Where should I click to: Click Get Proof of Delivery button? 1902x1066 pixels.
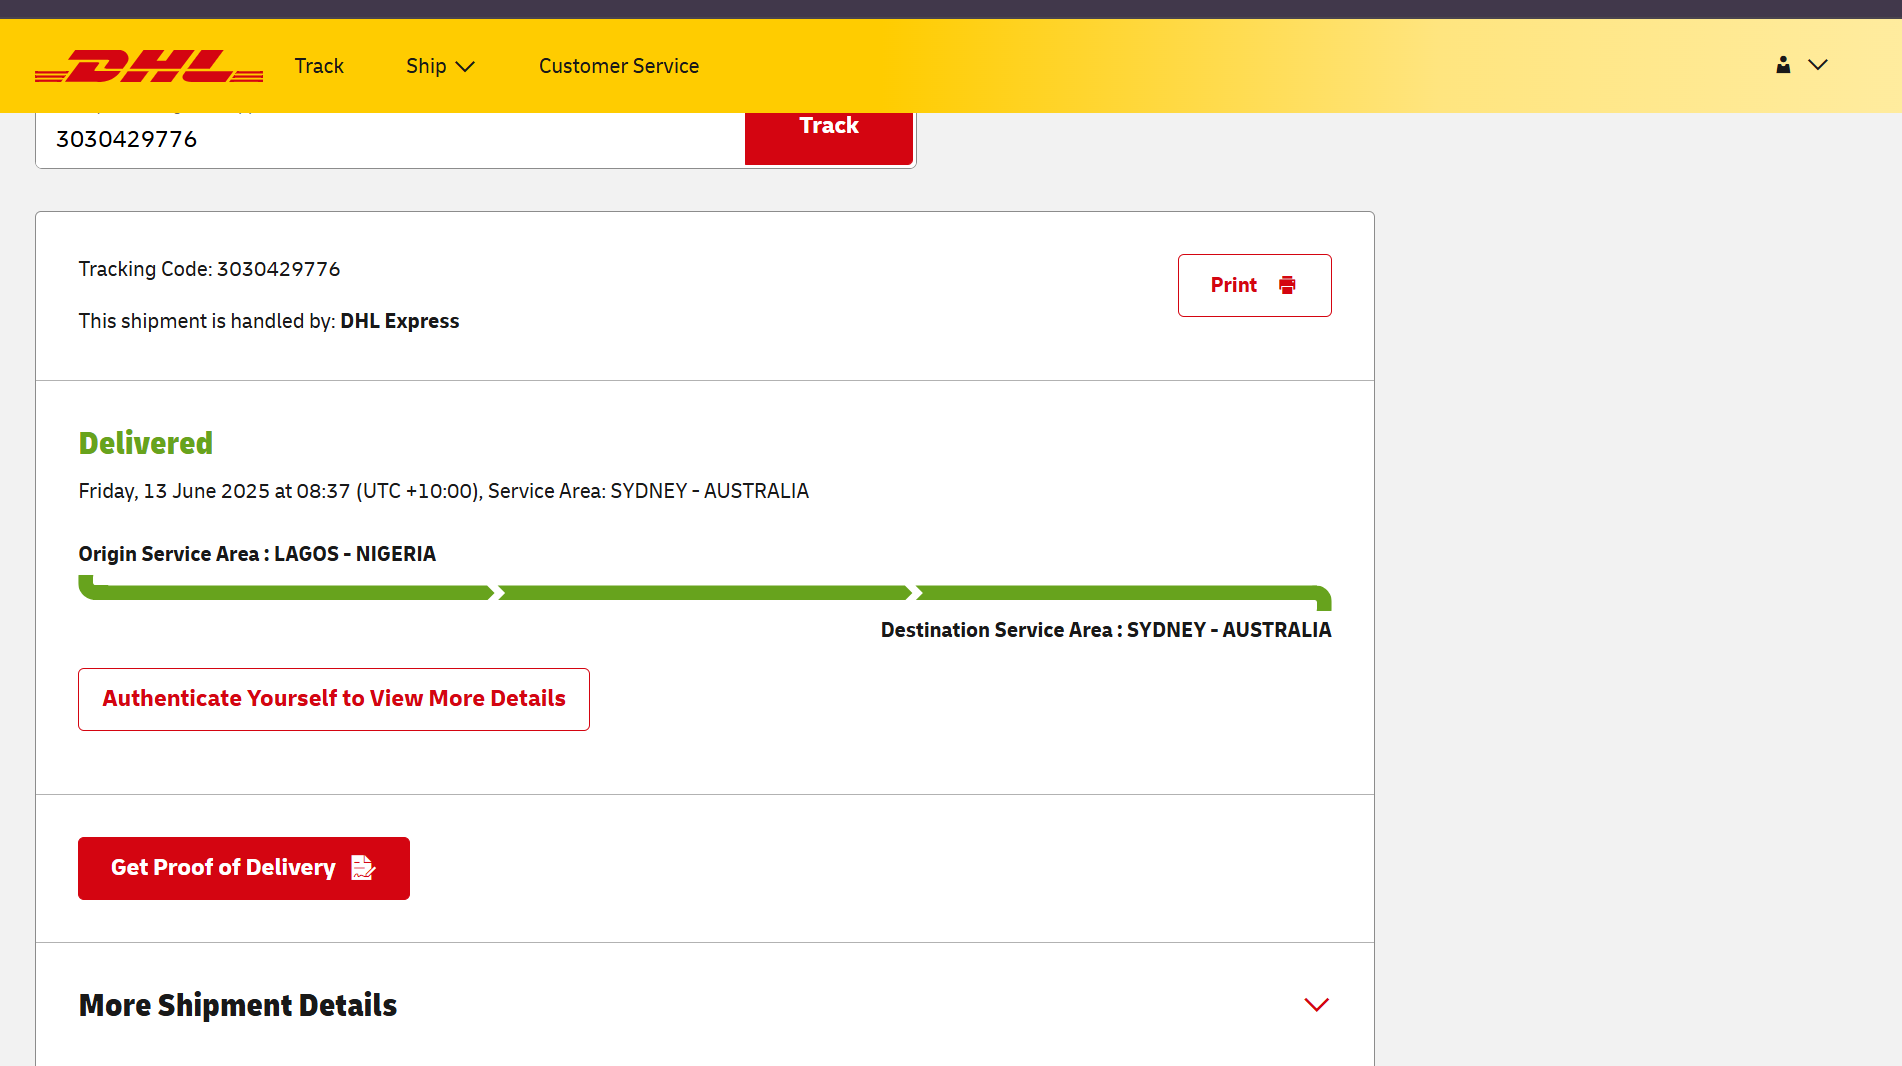(x=244, y=868)
